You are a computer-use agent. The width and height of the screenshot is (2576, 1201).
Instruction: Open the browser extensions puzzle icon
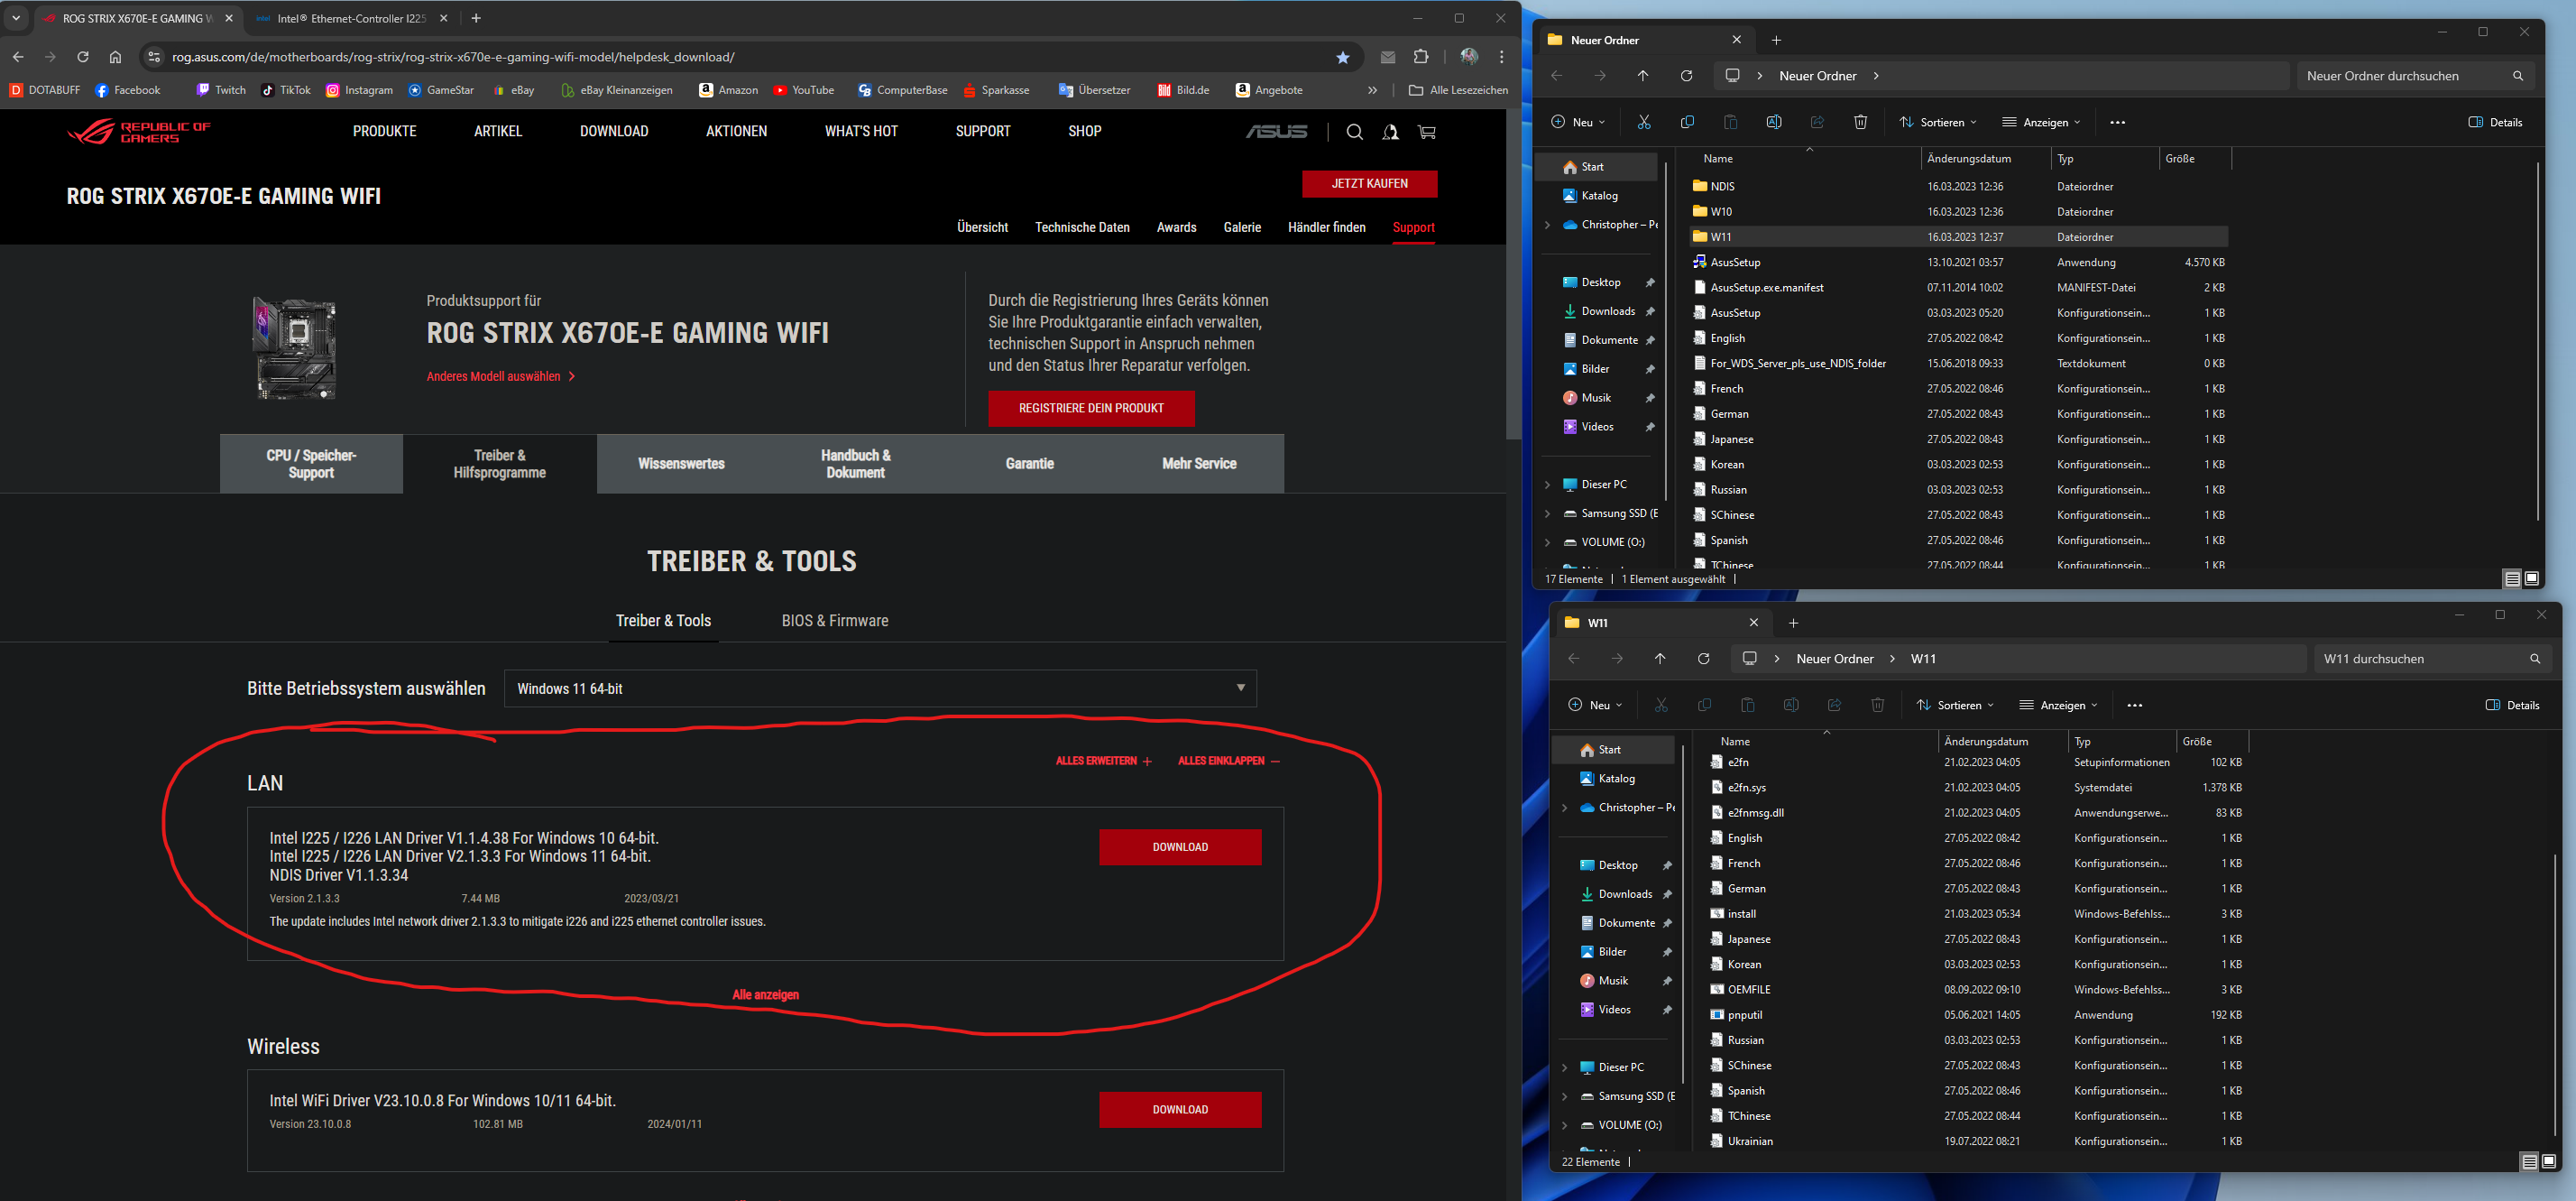click(x=1421, y=57)
